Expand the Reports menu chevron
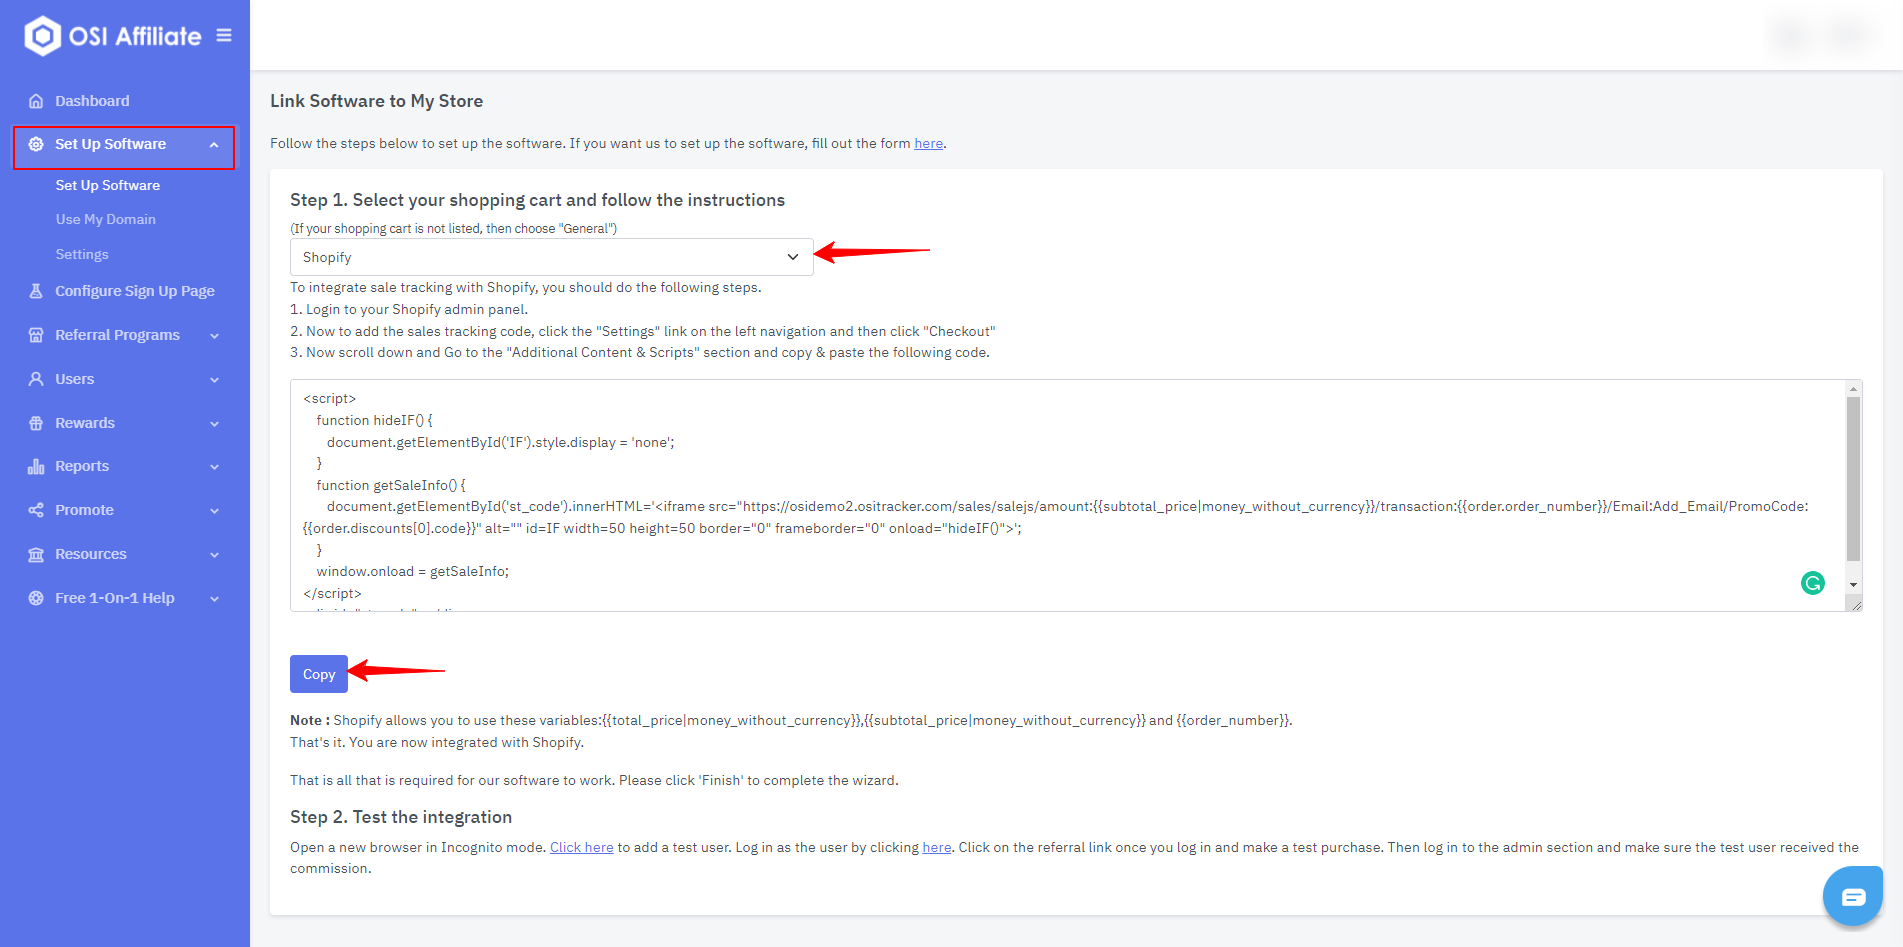This screenshot has height=947, width=1903. pyautogui.click(x=214, y=467)
